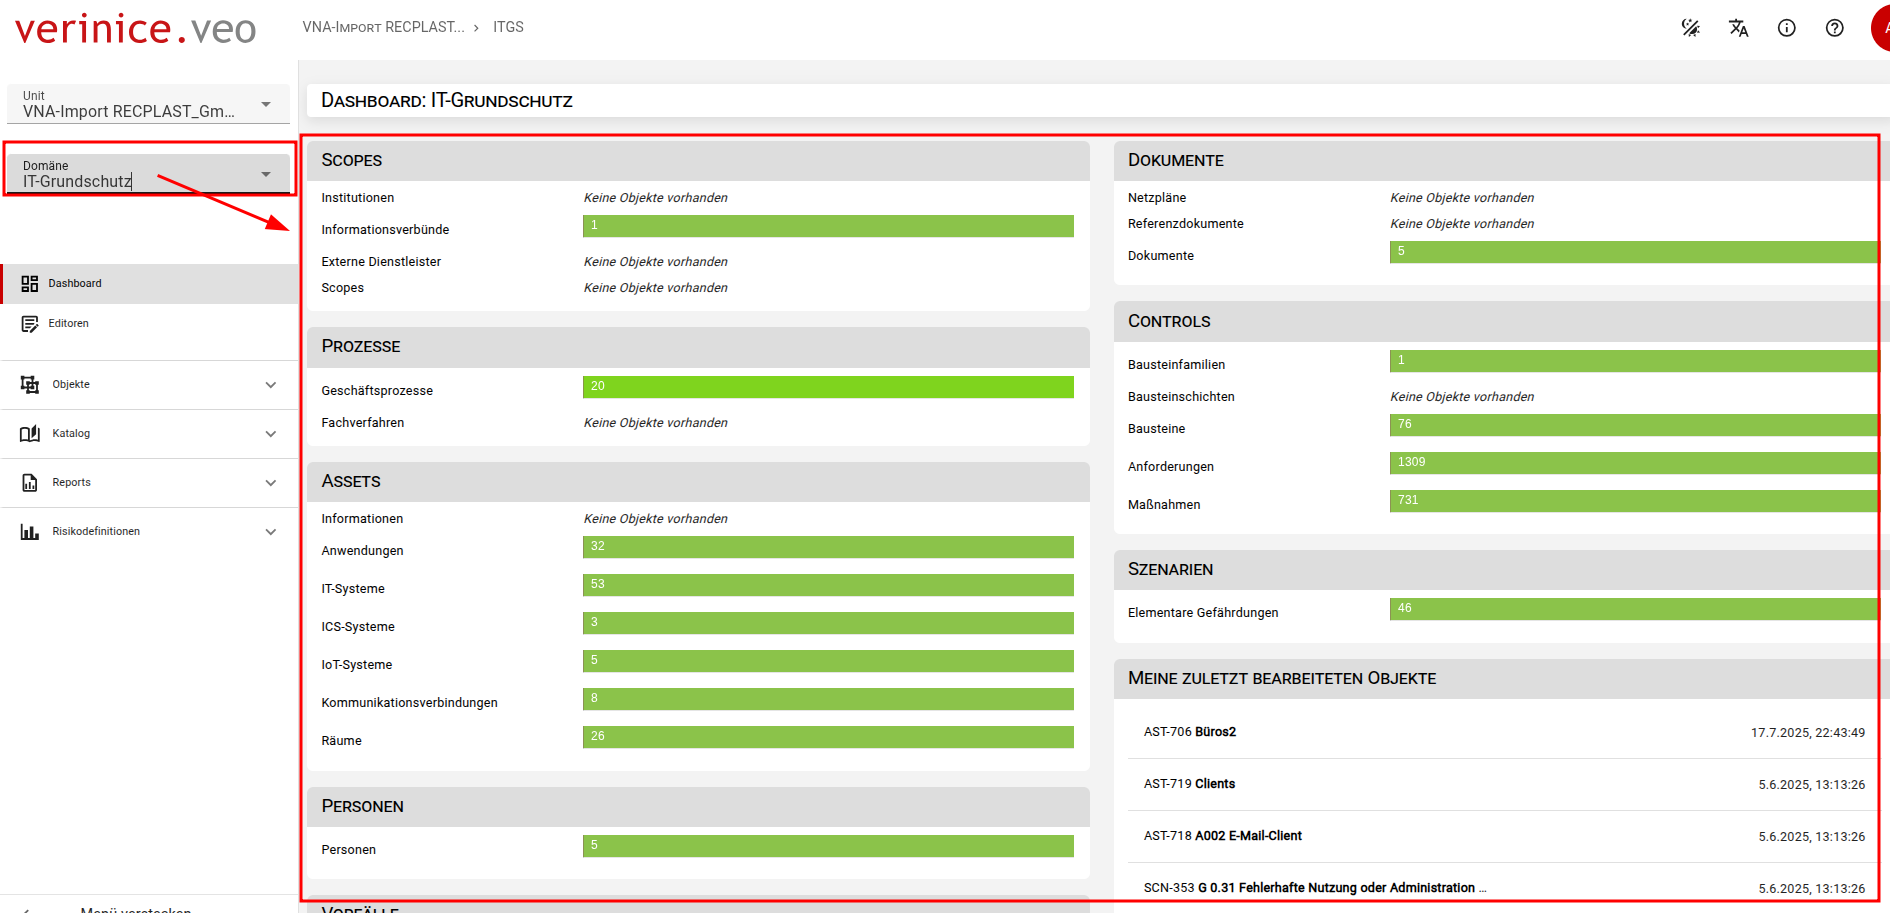Image resolution: width=1890 pixels, height=913 pixels.
Task: Open recently edited AST-706 Büros2
Action: point(1190,732)
